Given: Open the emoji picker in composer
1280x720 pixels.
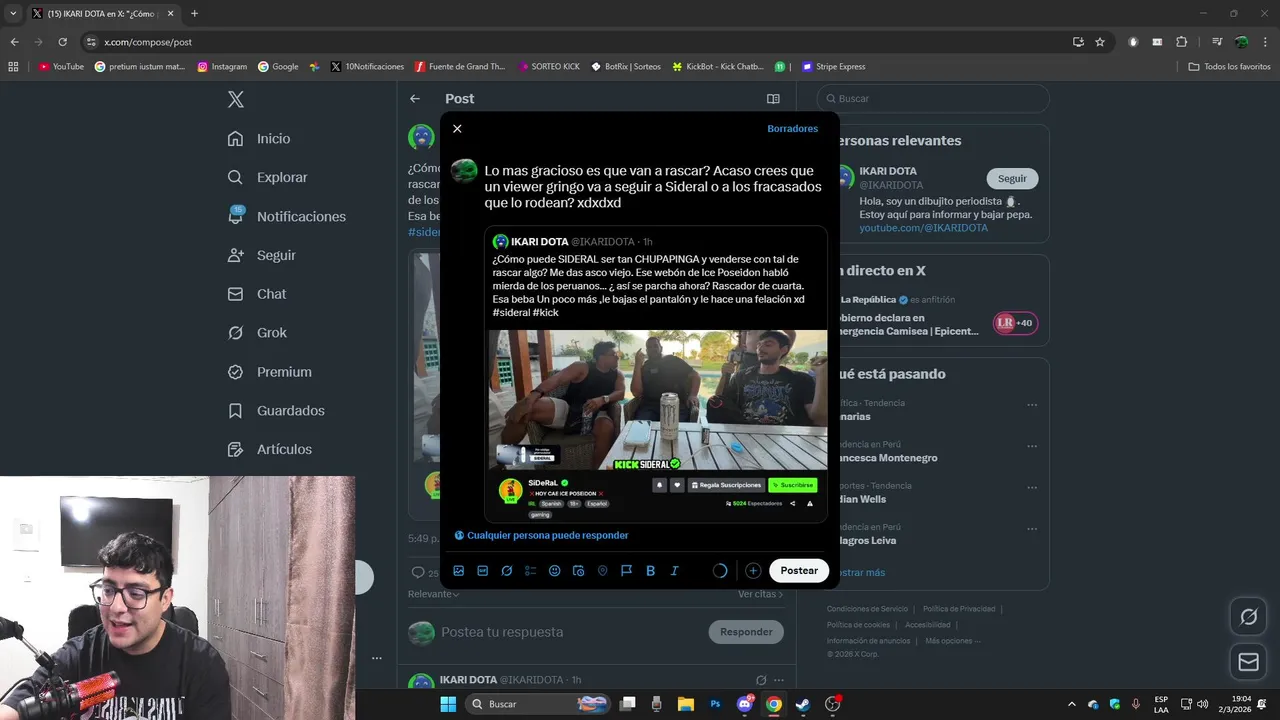Looking at the screenshot, I should click(555, 571).
